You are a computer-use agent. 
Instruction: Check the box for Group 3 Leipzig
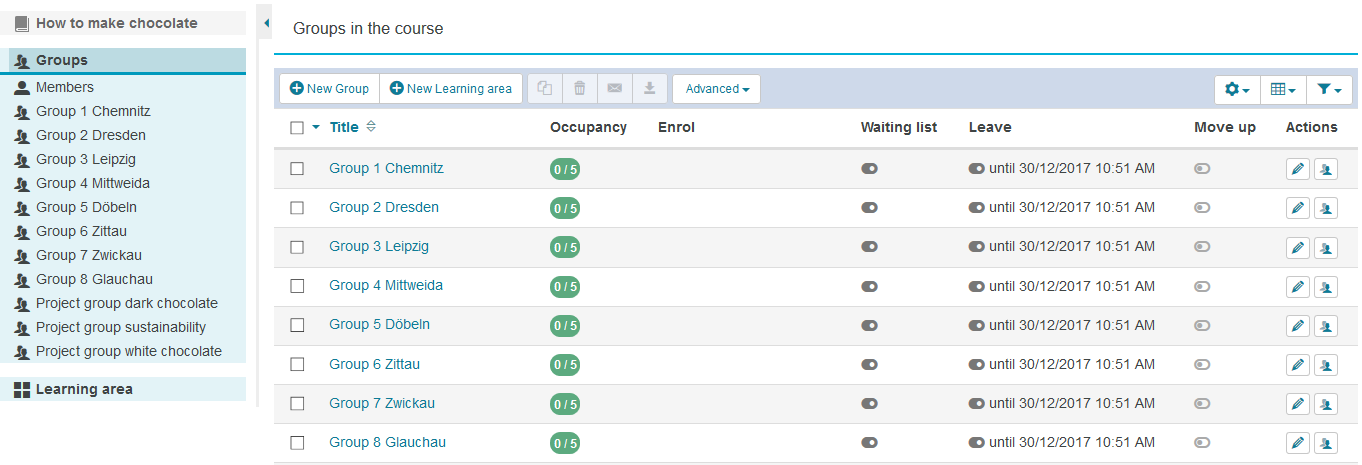pyautogui.click(x=297, y=247)
